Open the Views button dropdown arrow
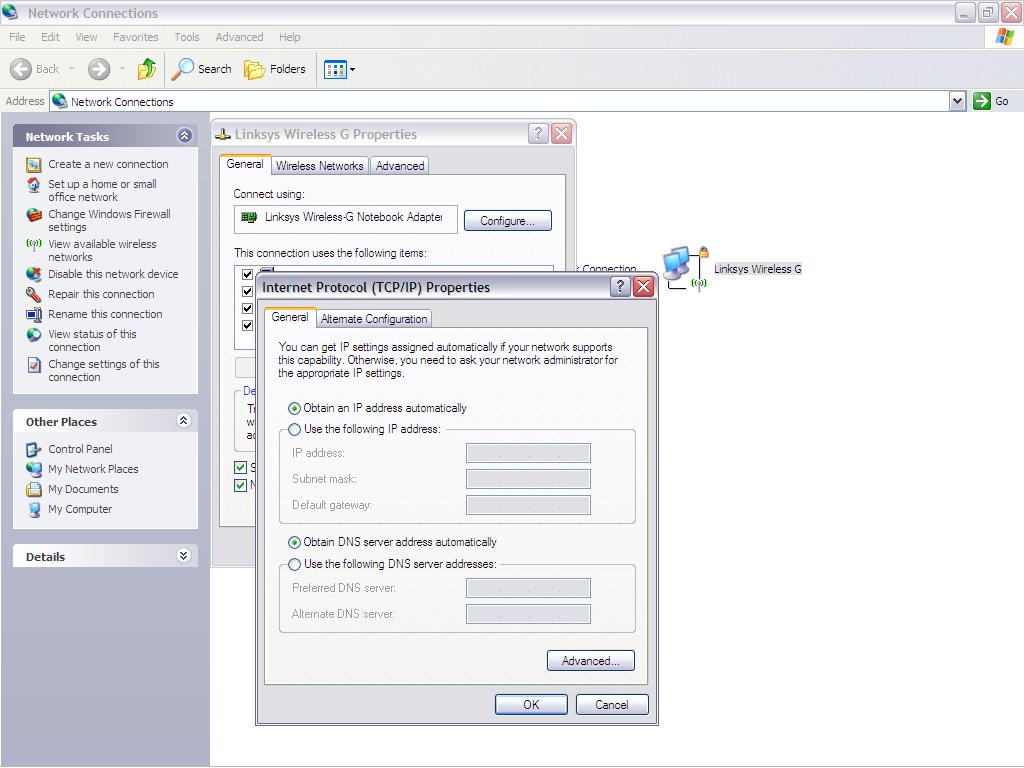Screen dimensions: 1024x768 353,69
